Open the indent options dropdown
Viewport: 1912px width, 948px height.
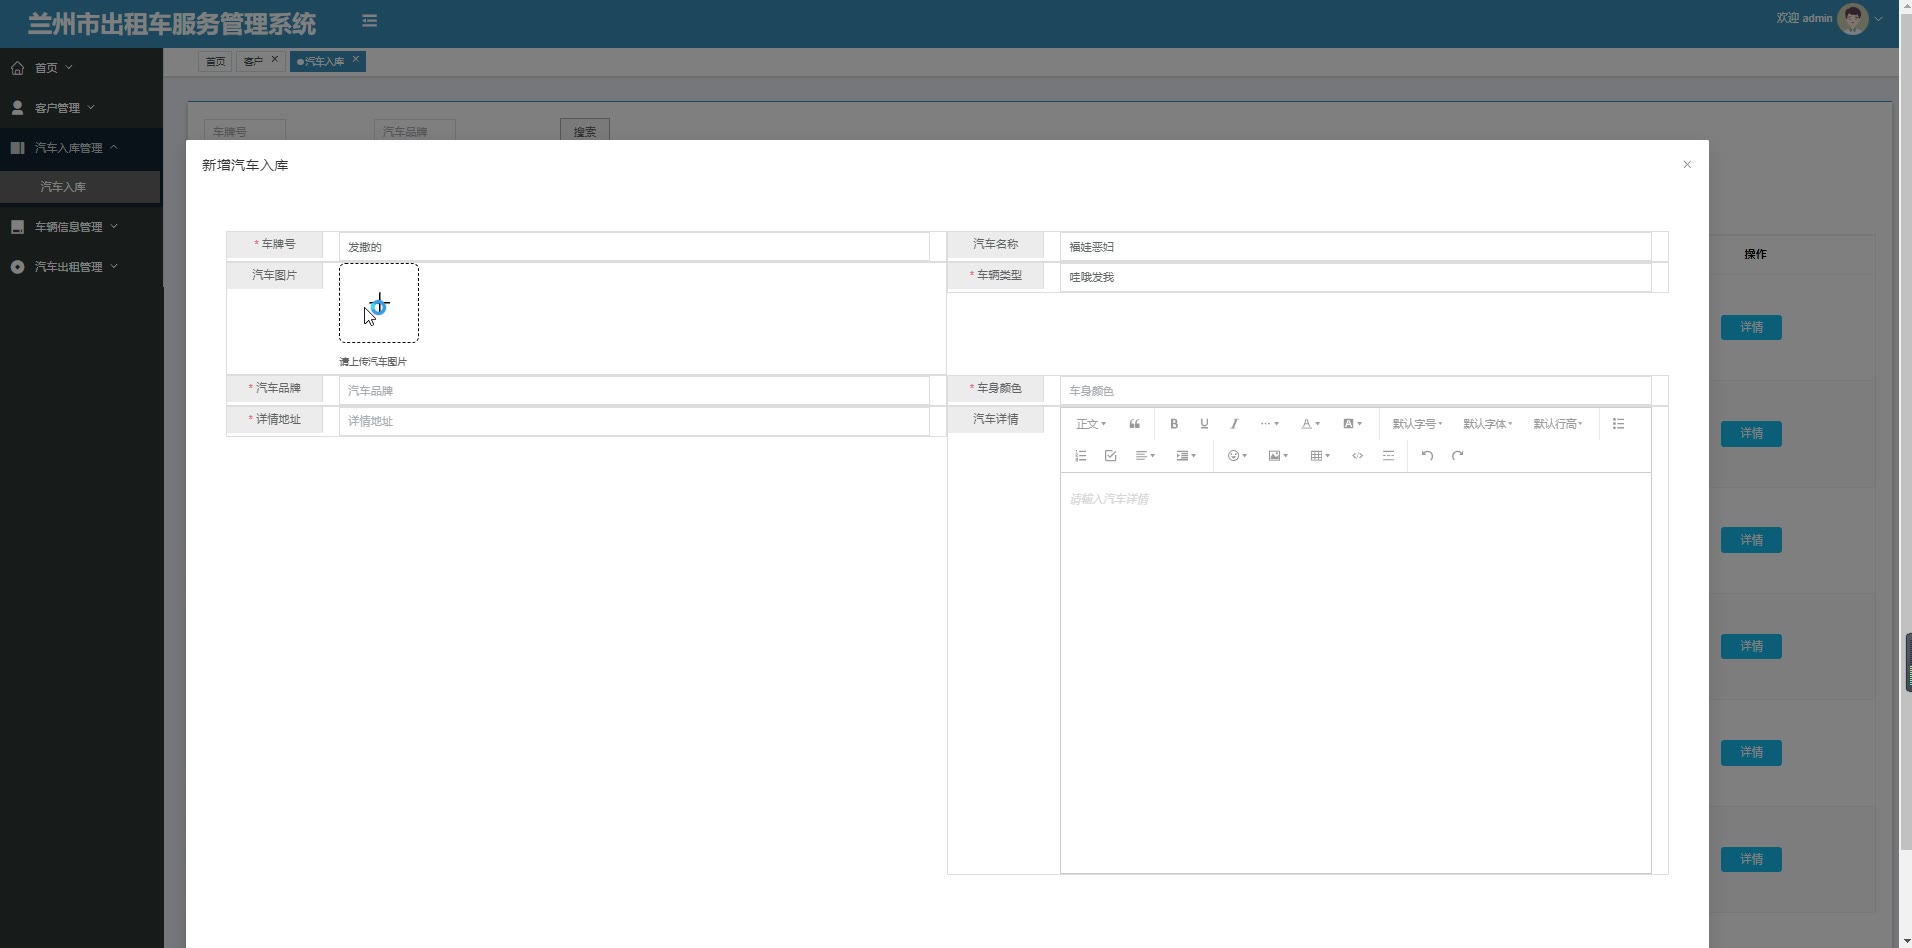1186,456
